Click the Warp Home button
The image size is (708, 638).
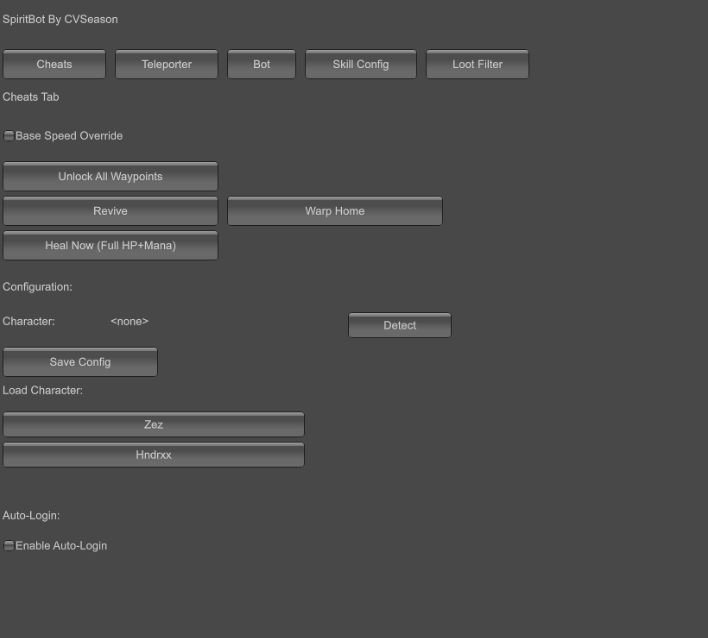[334, 212]
